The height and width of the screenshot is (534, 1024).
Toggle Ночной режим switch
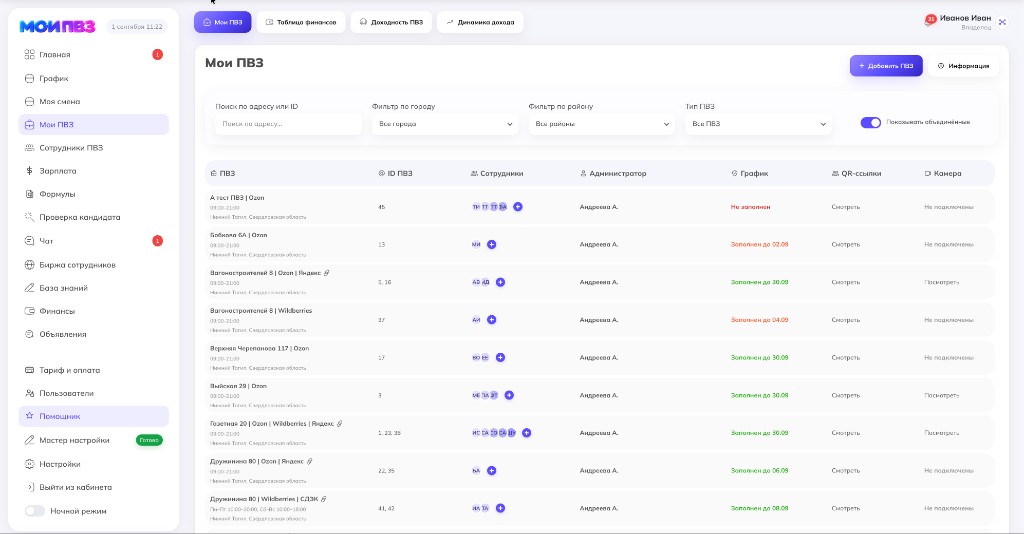tap(35, 511)
